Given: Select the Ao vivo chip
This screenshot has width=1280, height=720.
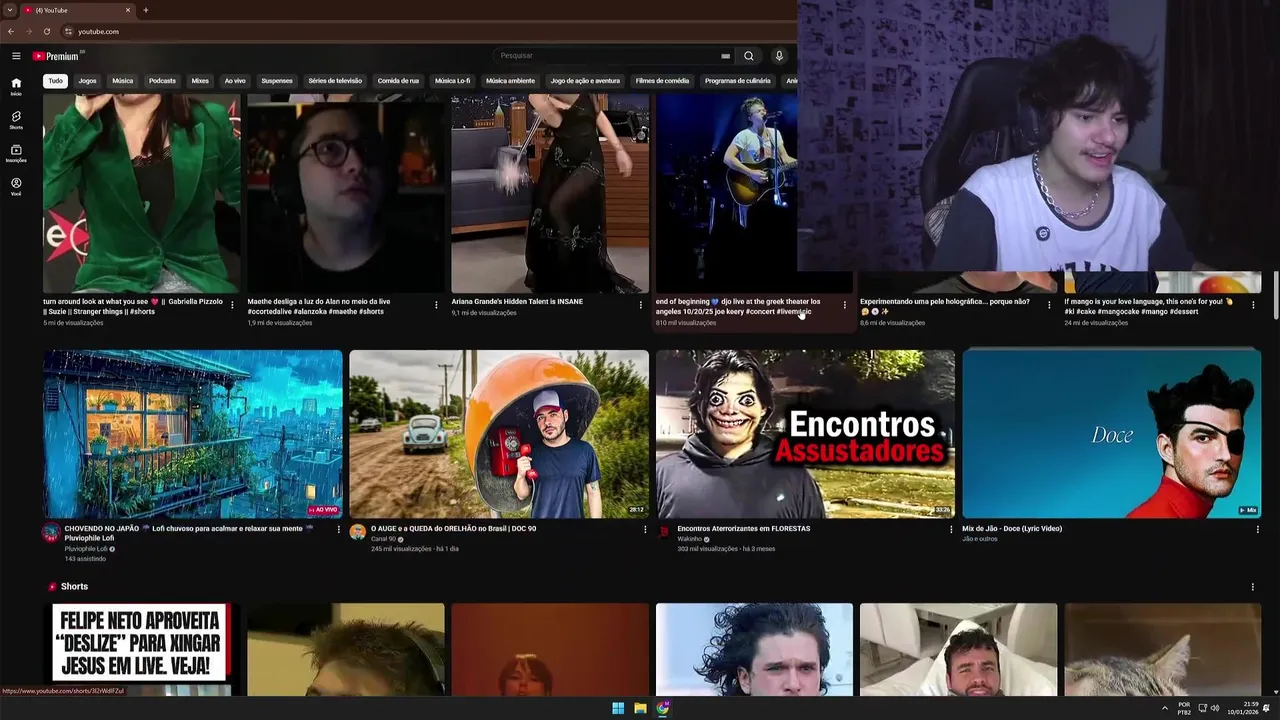Looking at the screenshot, I should click(235, 81).
